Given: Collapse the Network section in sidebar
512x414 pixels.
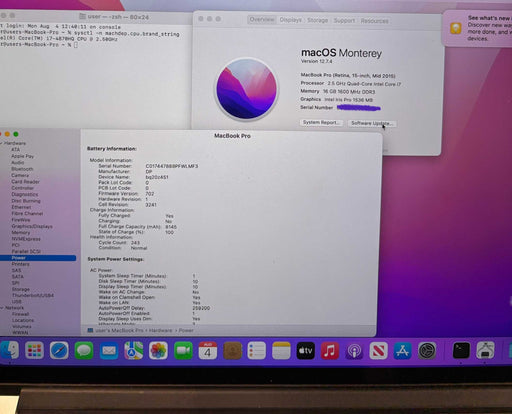Looking at the screenshot, I should [2, 308].
